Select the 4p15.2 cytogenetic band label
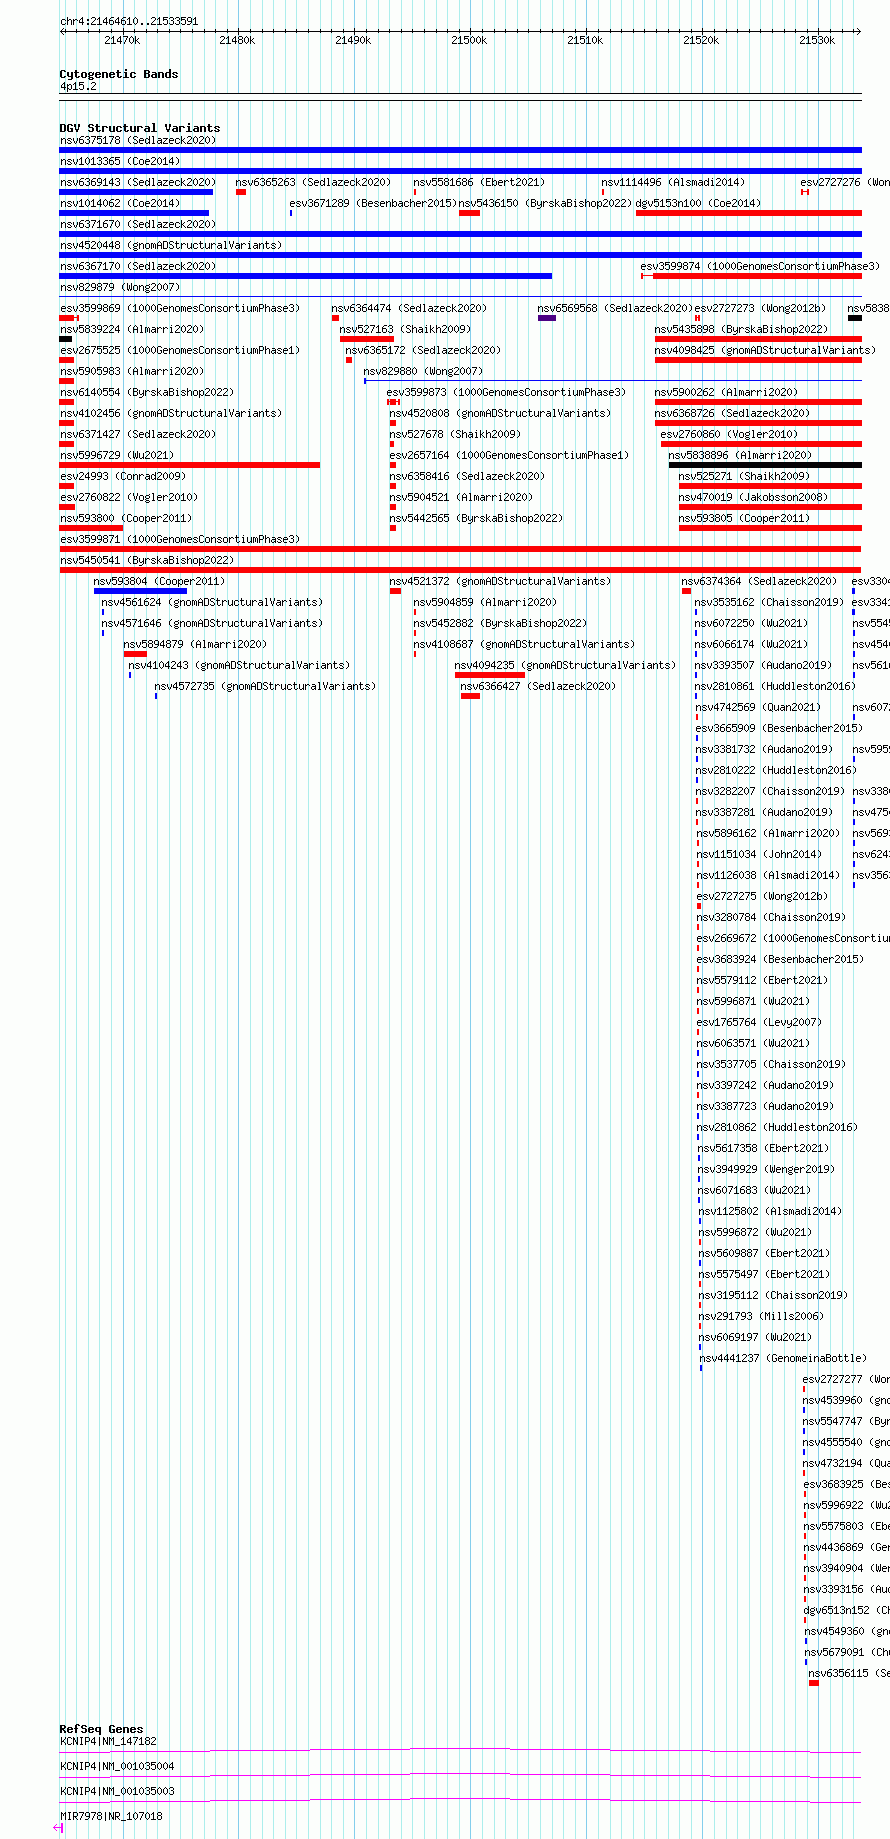890x1839 pixels. coord(78,86)
